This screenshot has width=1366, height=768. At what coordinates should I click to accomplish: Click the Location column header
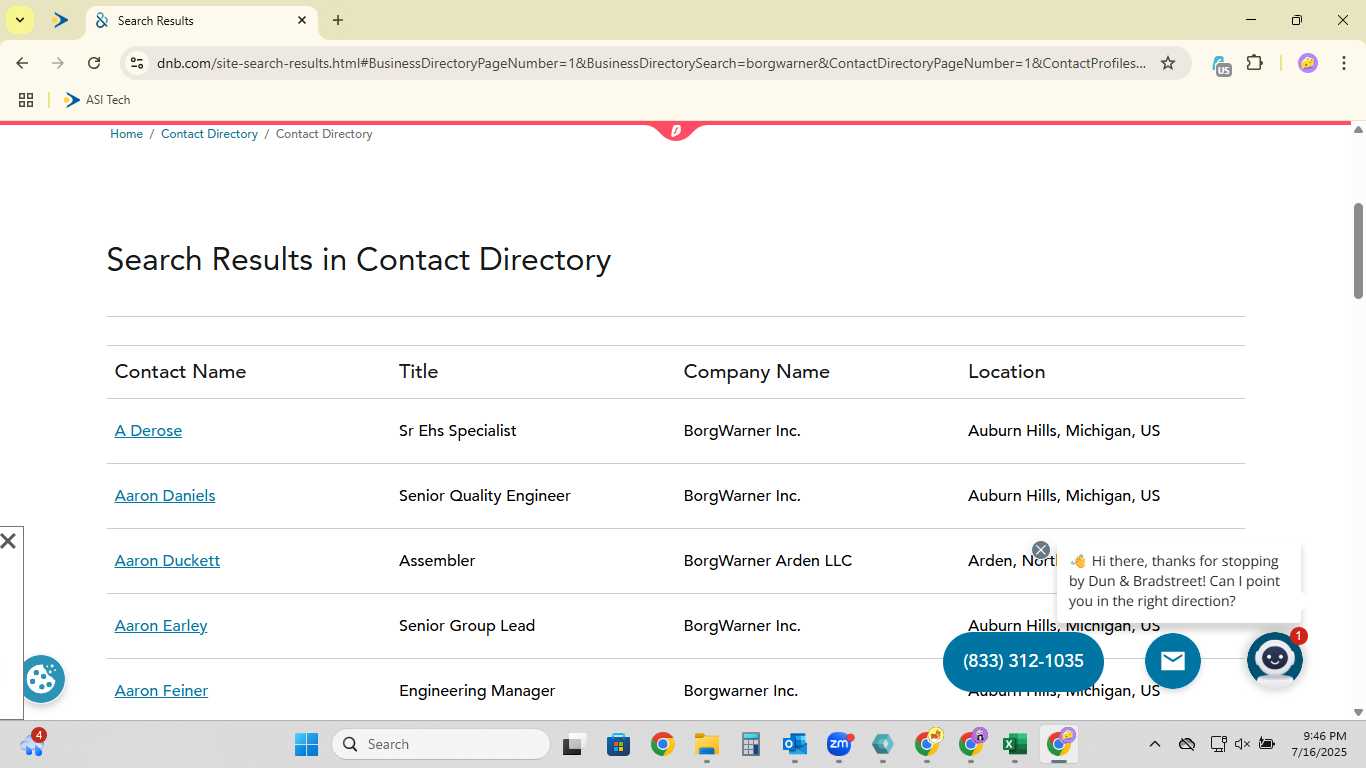1006,372
